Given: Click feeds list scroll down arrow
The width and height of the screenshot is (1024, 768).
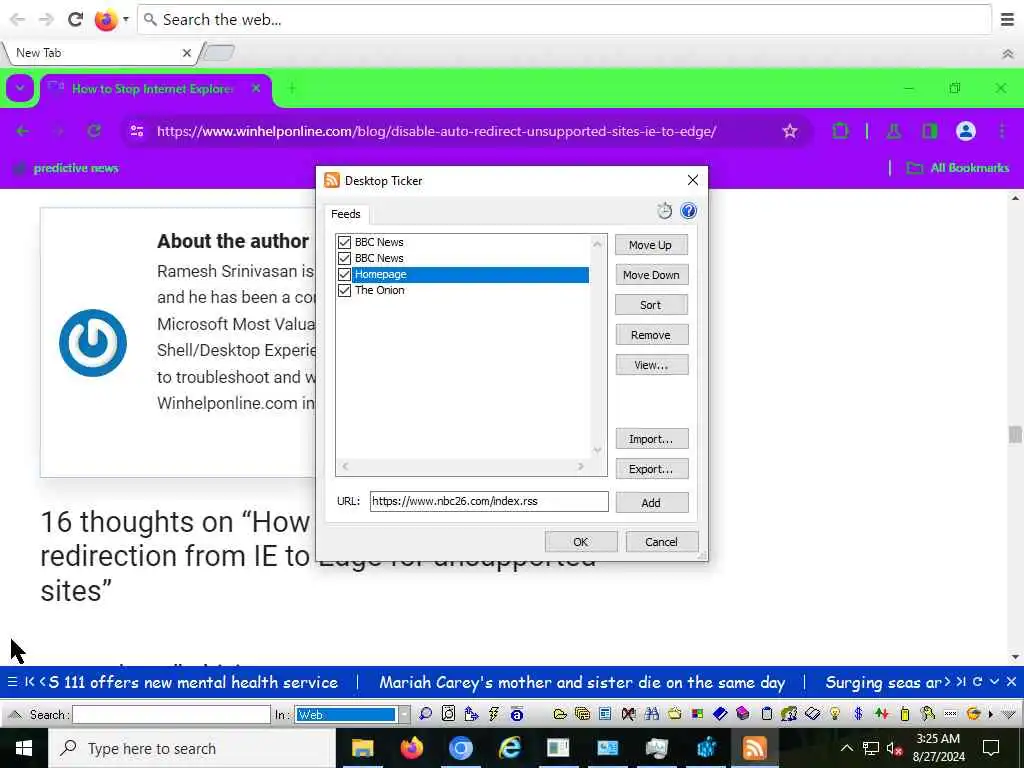Looking at the screenshot, I should [597, 450].
